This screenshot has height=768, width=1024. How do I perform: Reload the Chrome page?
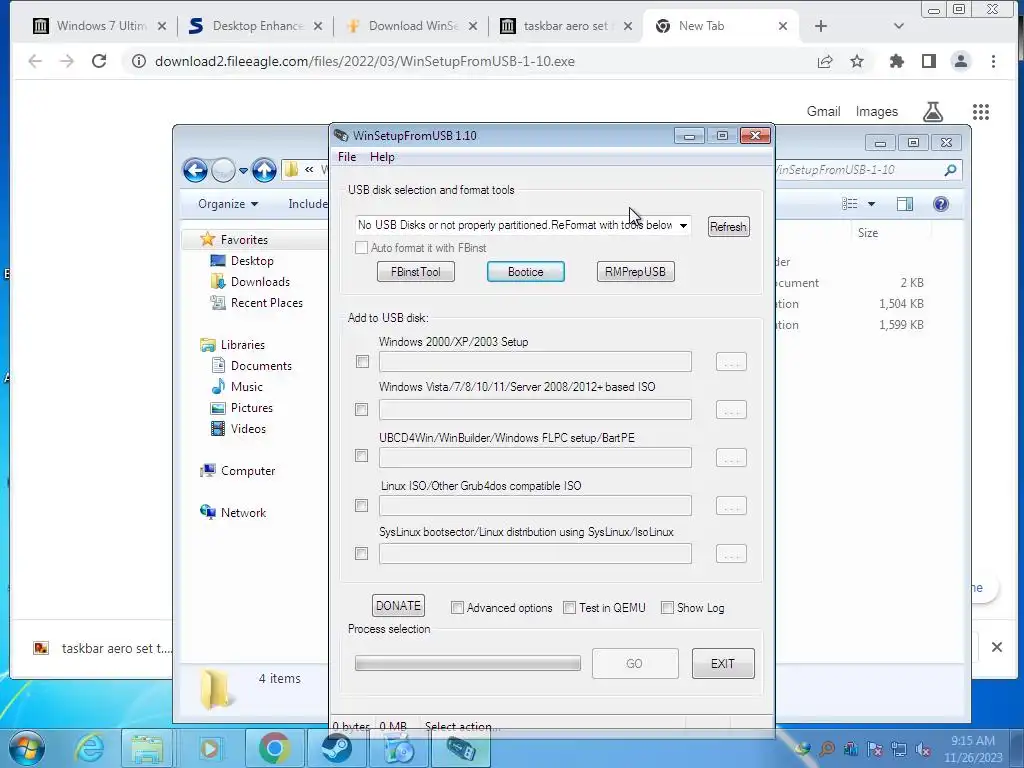point(99,61)
